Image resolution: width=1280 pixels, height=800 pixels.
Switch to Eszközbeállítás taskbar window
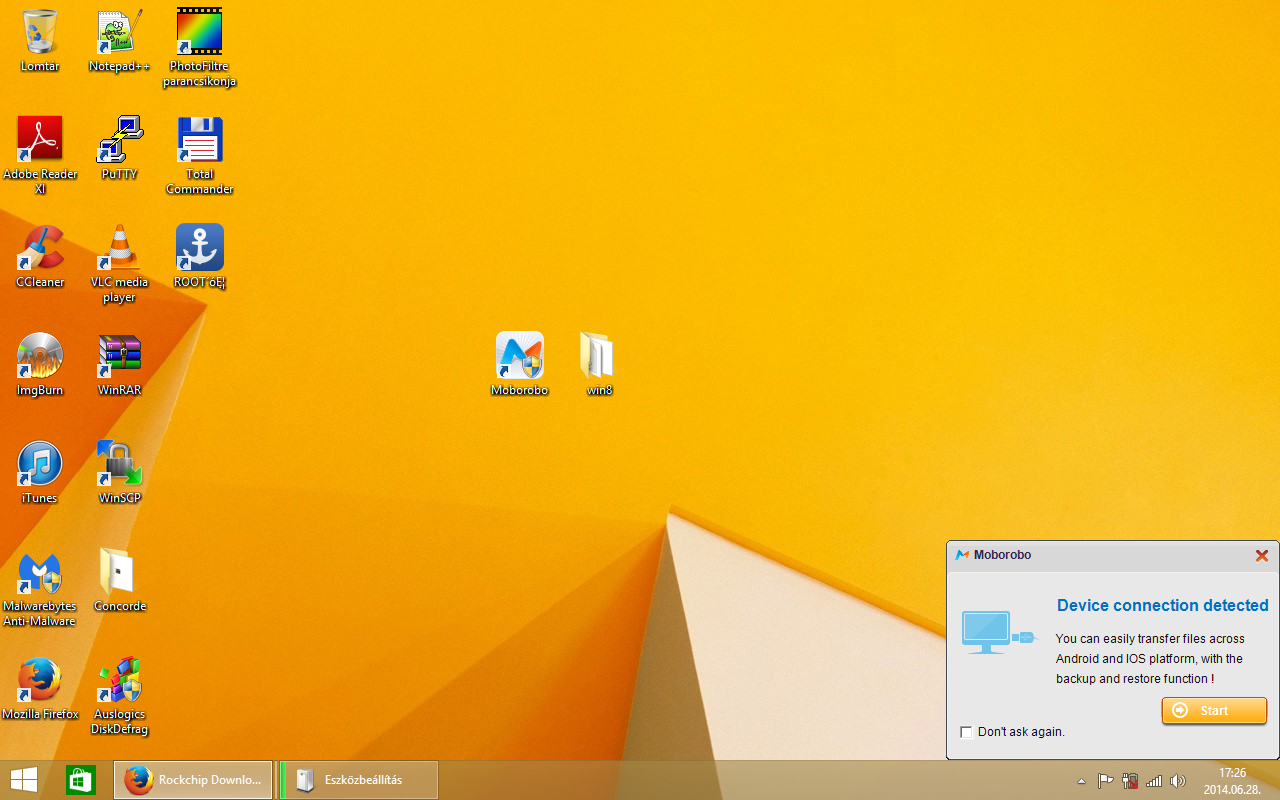[x=358, y=780]
